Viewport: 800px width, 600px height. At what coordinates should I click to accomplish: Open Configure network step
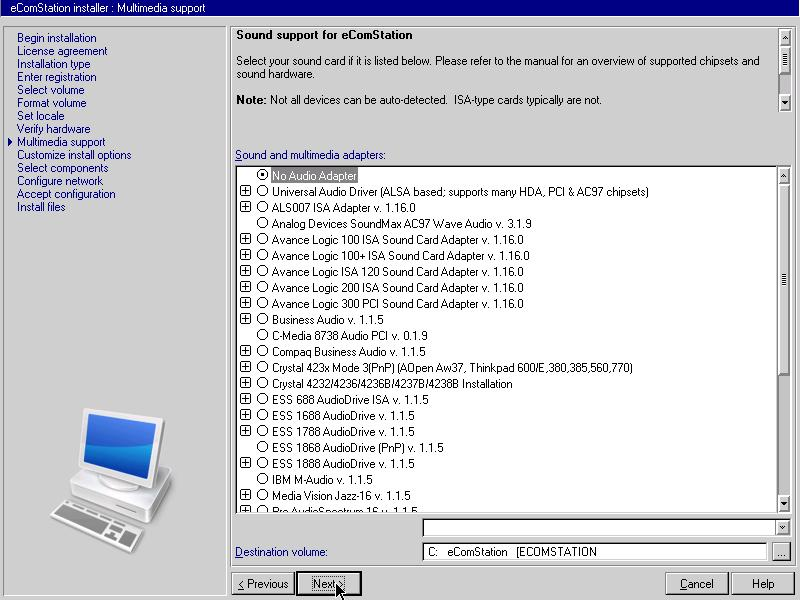coord(60,181)
